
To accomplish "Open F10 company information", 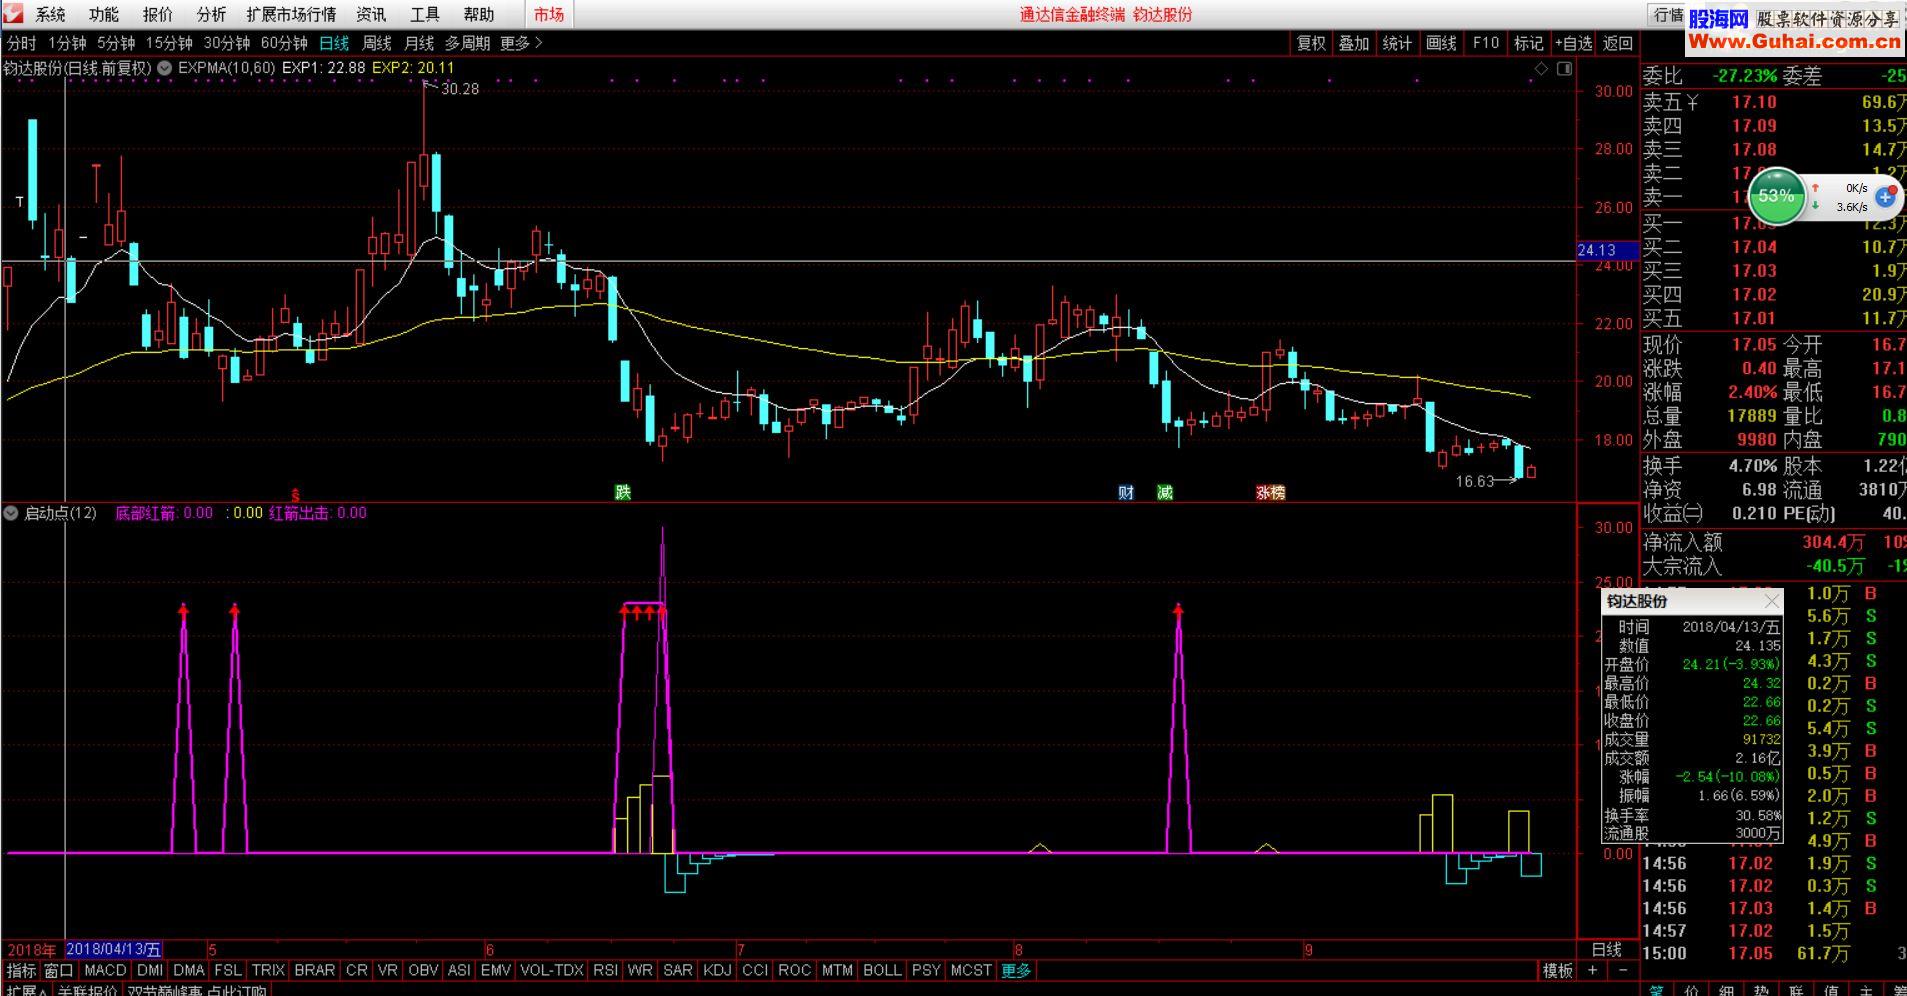I will click(x=1485, y=43).
